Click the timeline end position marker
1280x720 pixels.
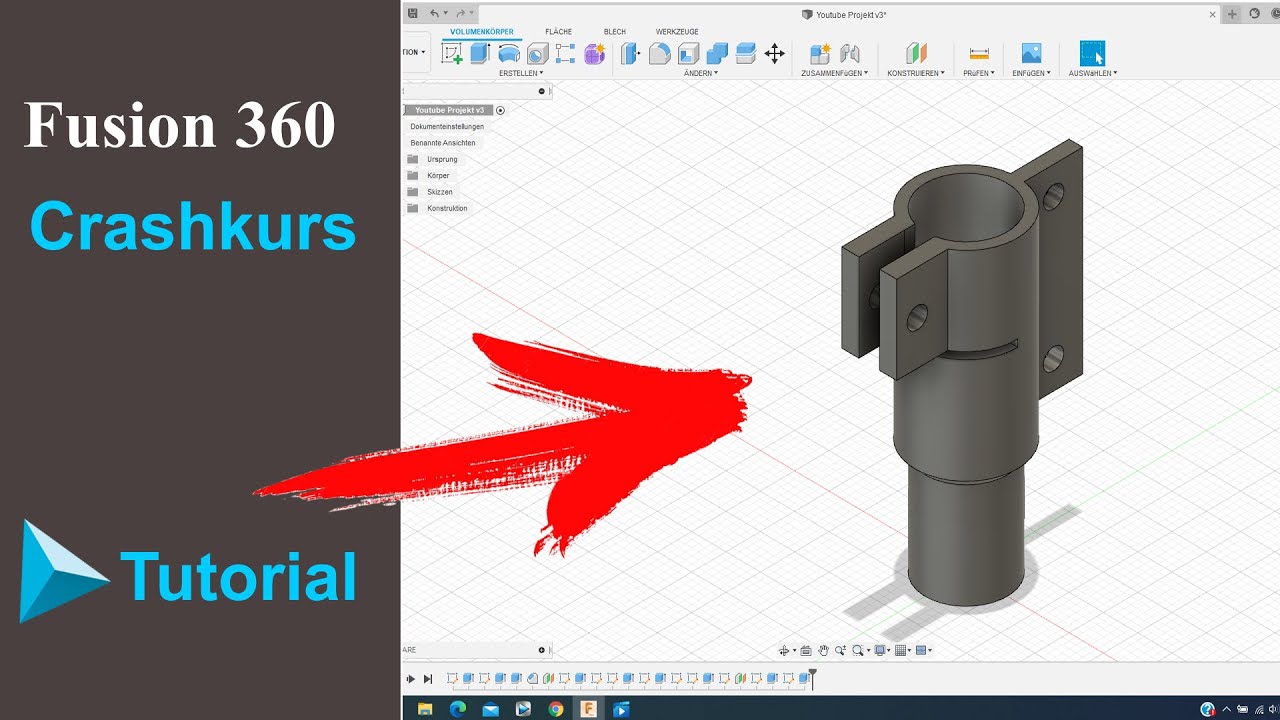[x=812, y=679]
